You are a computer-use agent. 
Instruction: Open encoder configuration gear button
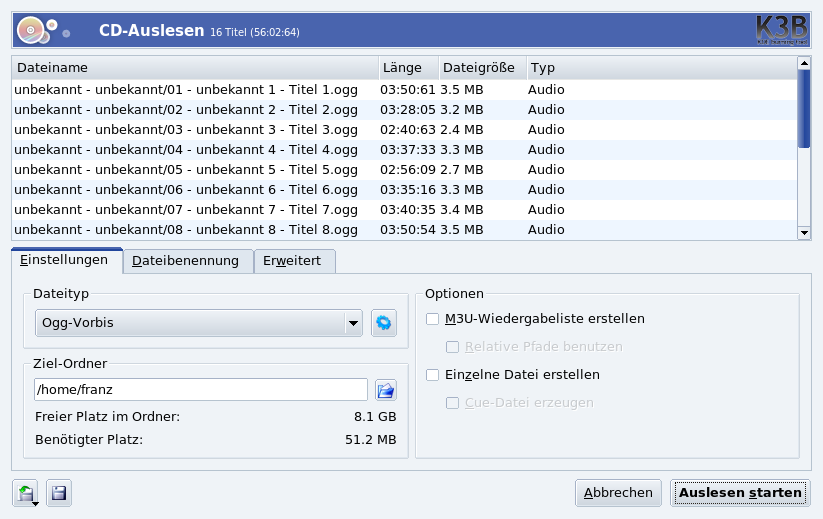[384, 323]
